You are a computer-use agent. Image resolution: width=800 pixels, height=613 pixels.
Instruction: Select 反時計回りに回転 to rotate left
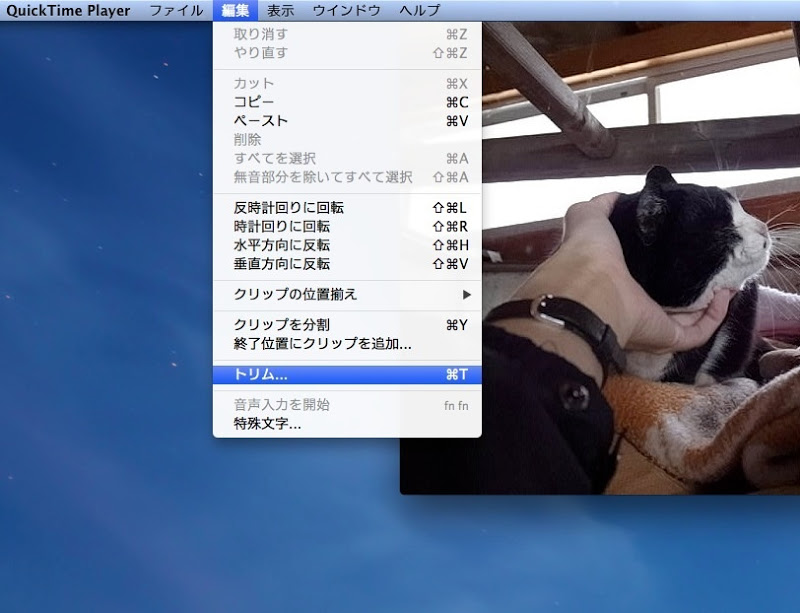click(347, 208)
